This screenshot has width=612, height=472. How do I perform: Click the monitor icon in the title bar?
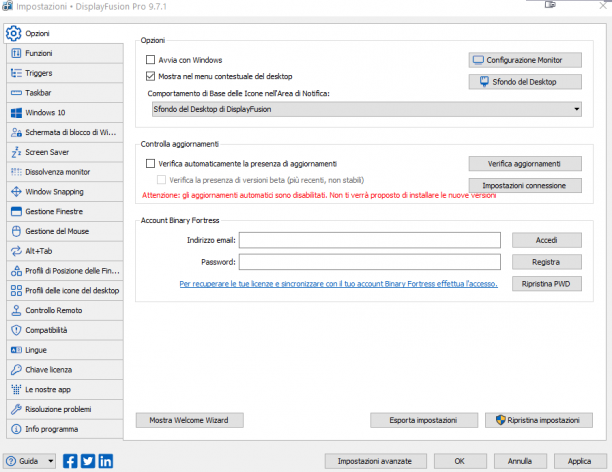(550, 5)
